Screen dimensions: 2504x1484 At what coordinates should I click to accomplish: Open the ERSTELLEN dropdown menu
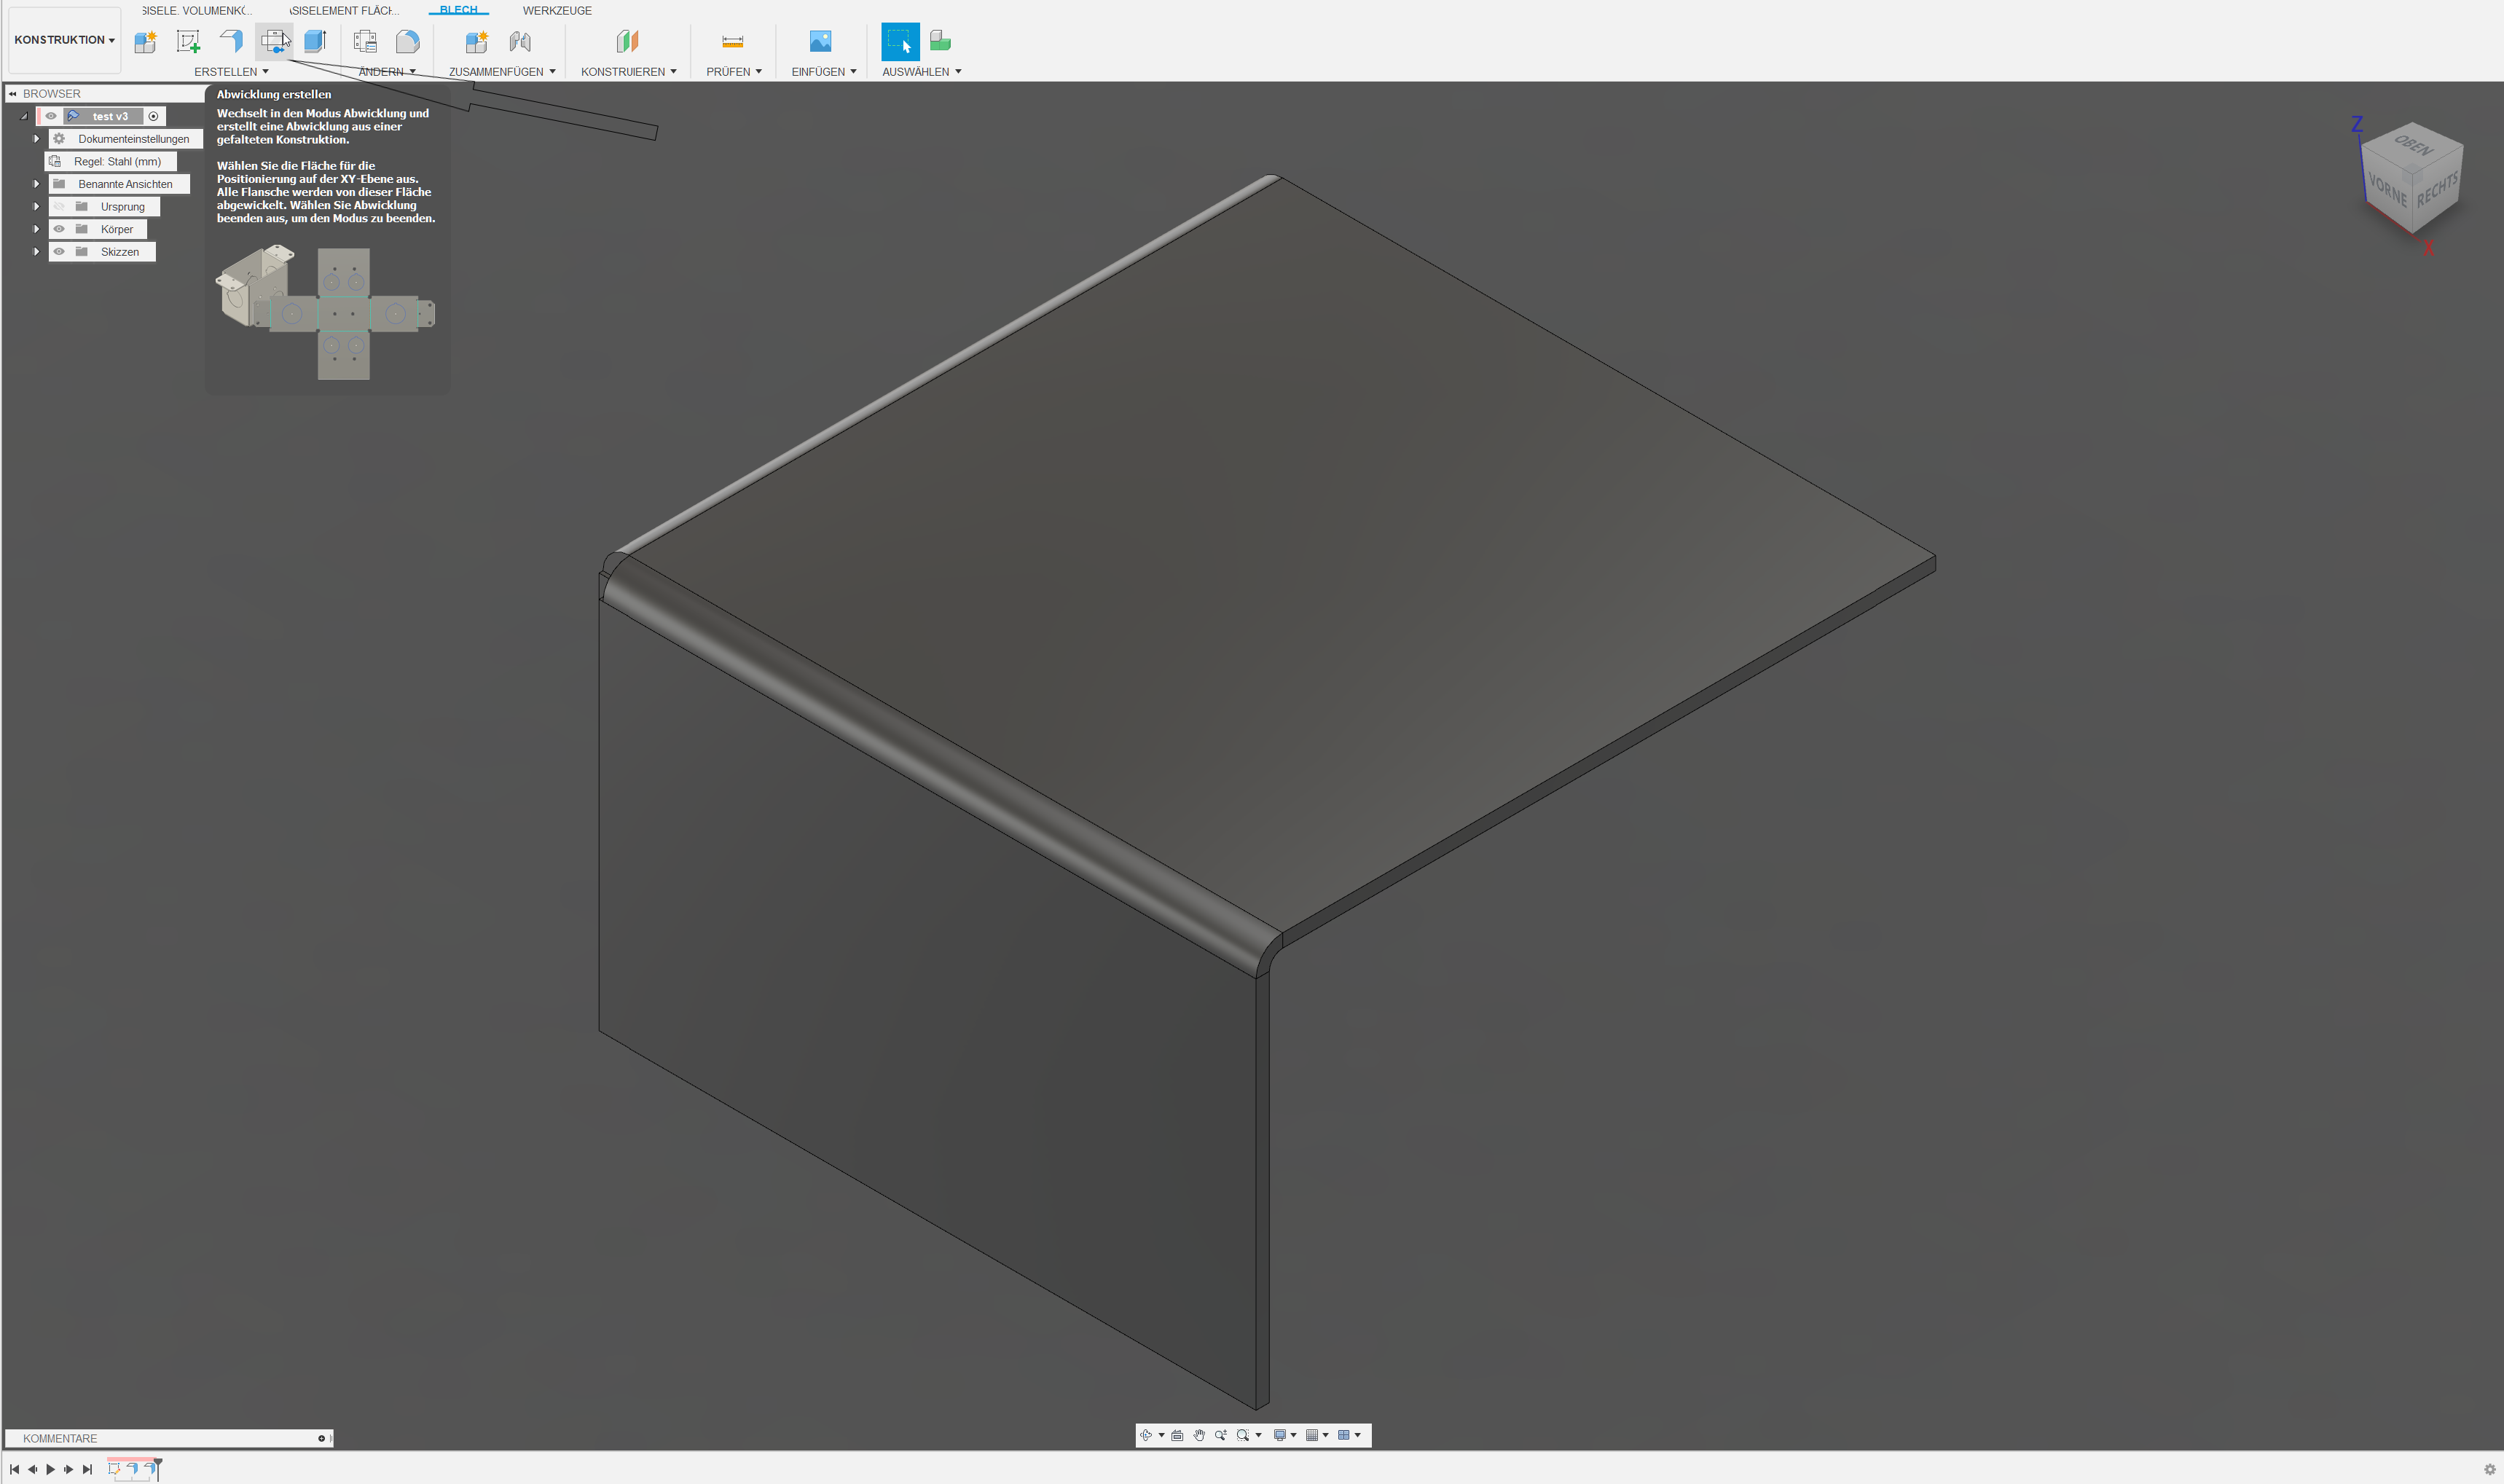point(231,72)
